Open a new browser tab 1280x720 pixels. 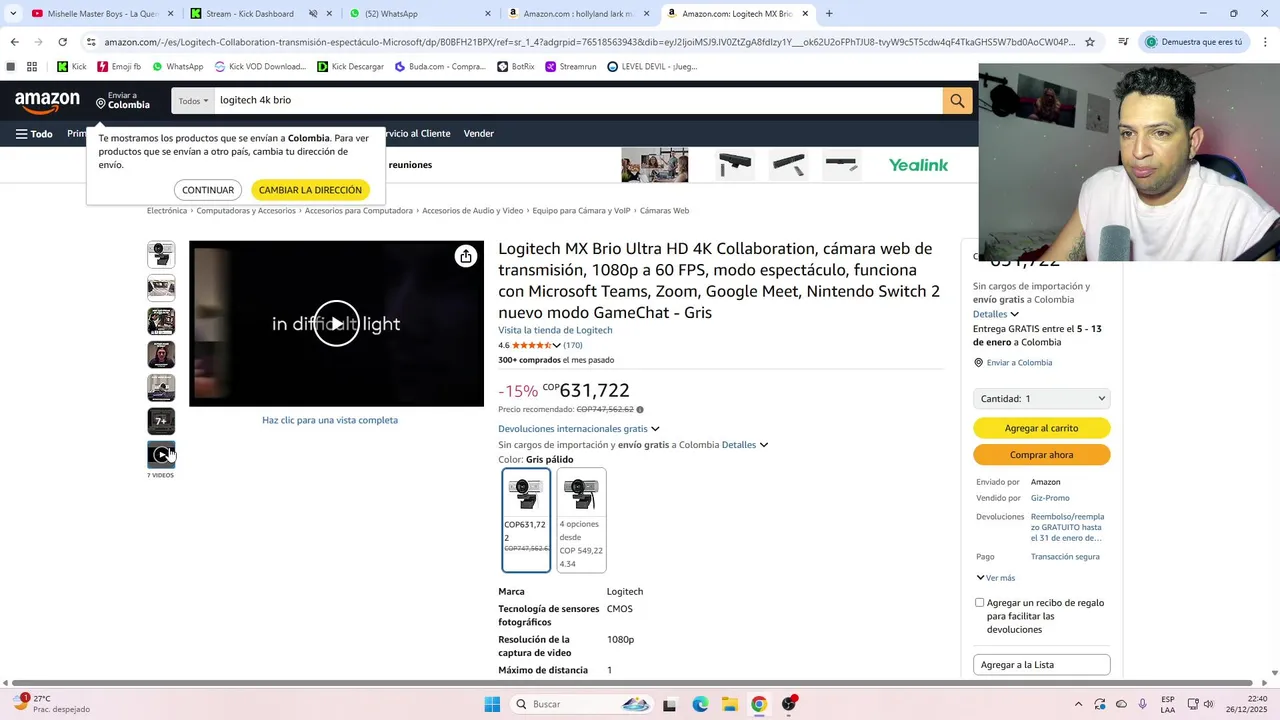coord(829,14)
